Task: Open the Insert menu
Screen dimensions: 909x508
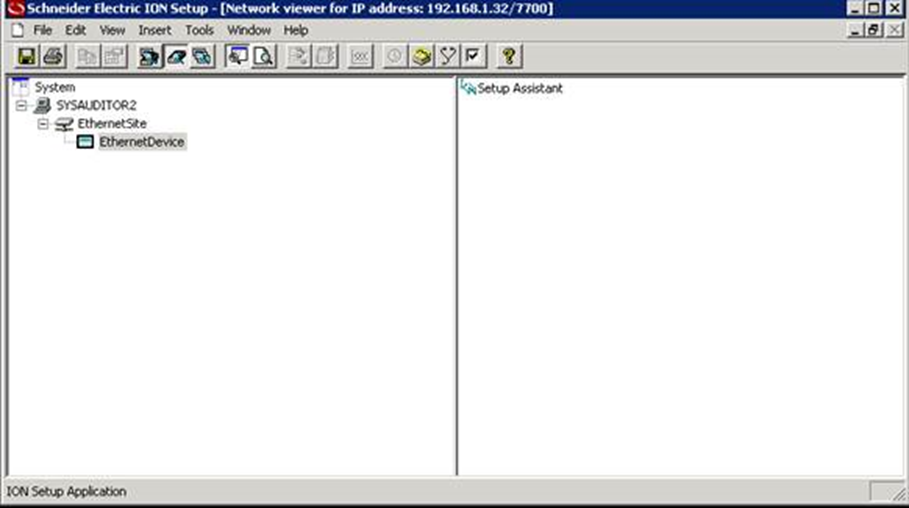Action: [x=155, y=30]
